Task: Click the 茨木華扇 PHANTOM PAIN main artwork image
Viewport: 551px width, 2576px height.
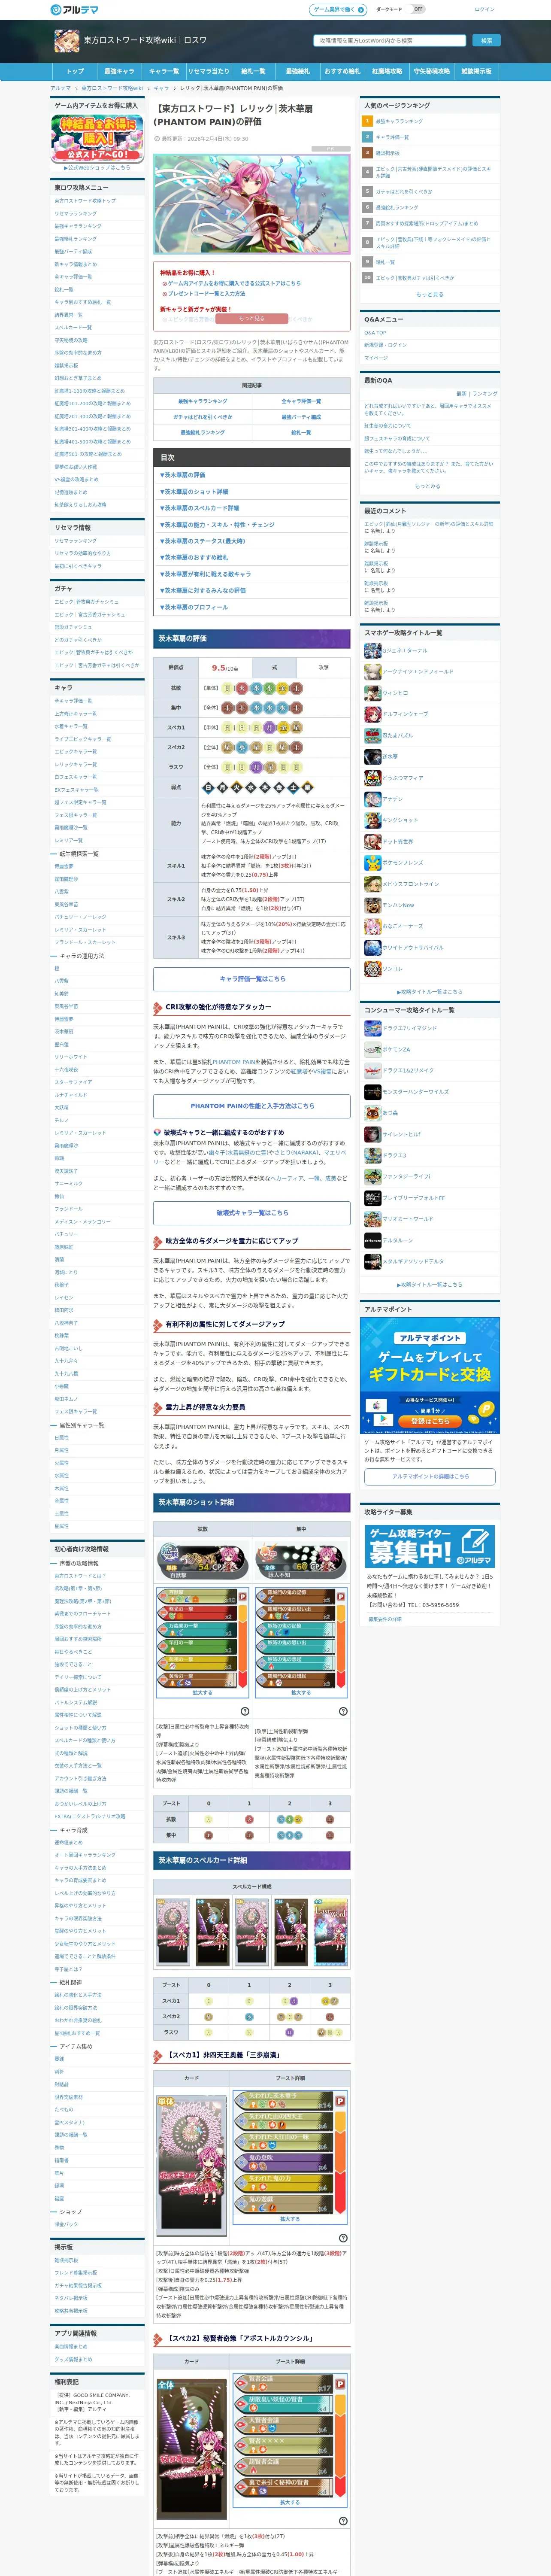Action: (252, 203)
